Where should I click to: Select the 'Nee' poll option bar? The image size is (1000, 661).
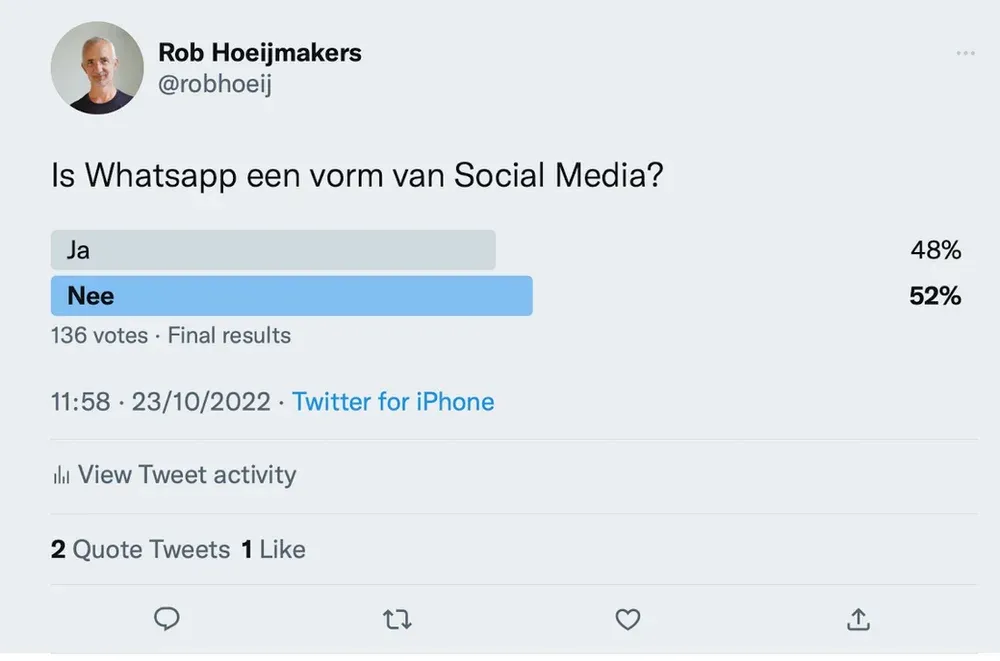[x=290, y=295]
